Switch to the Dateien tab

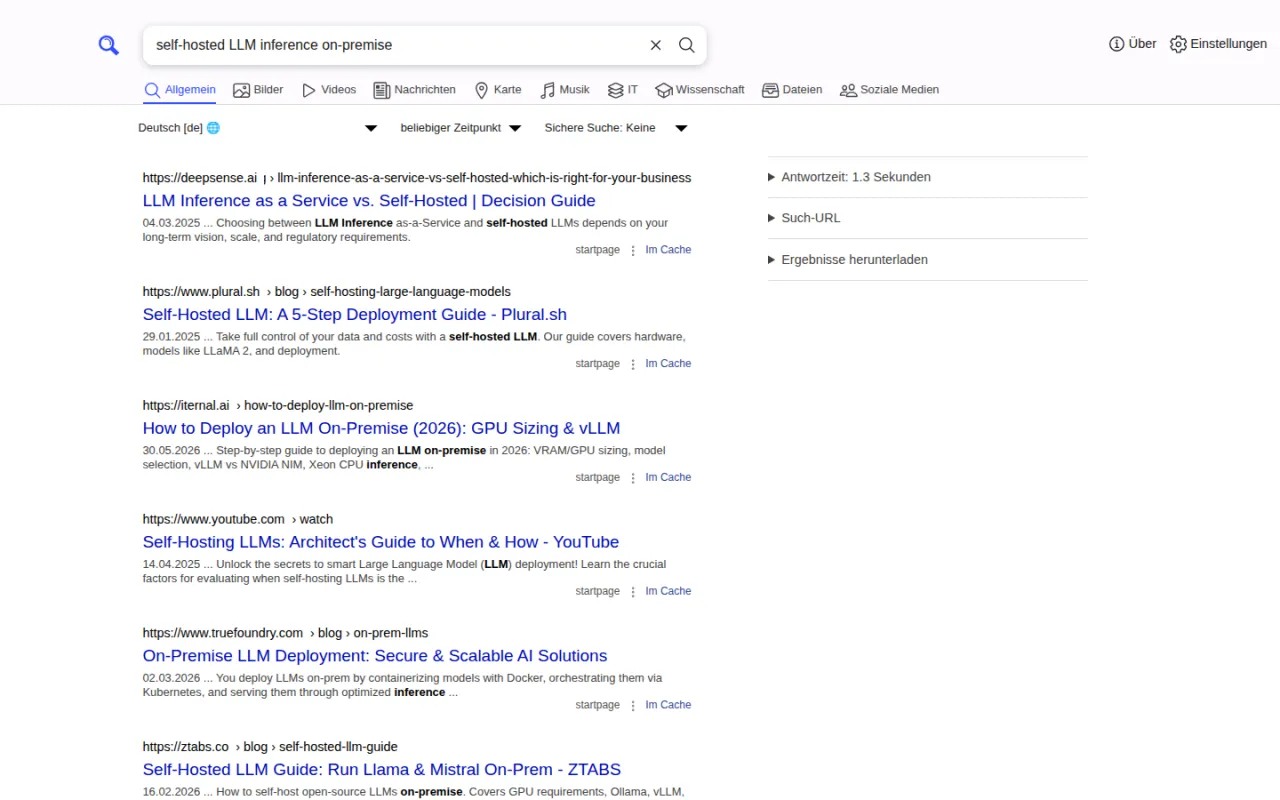coord(792,90)
